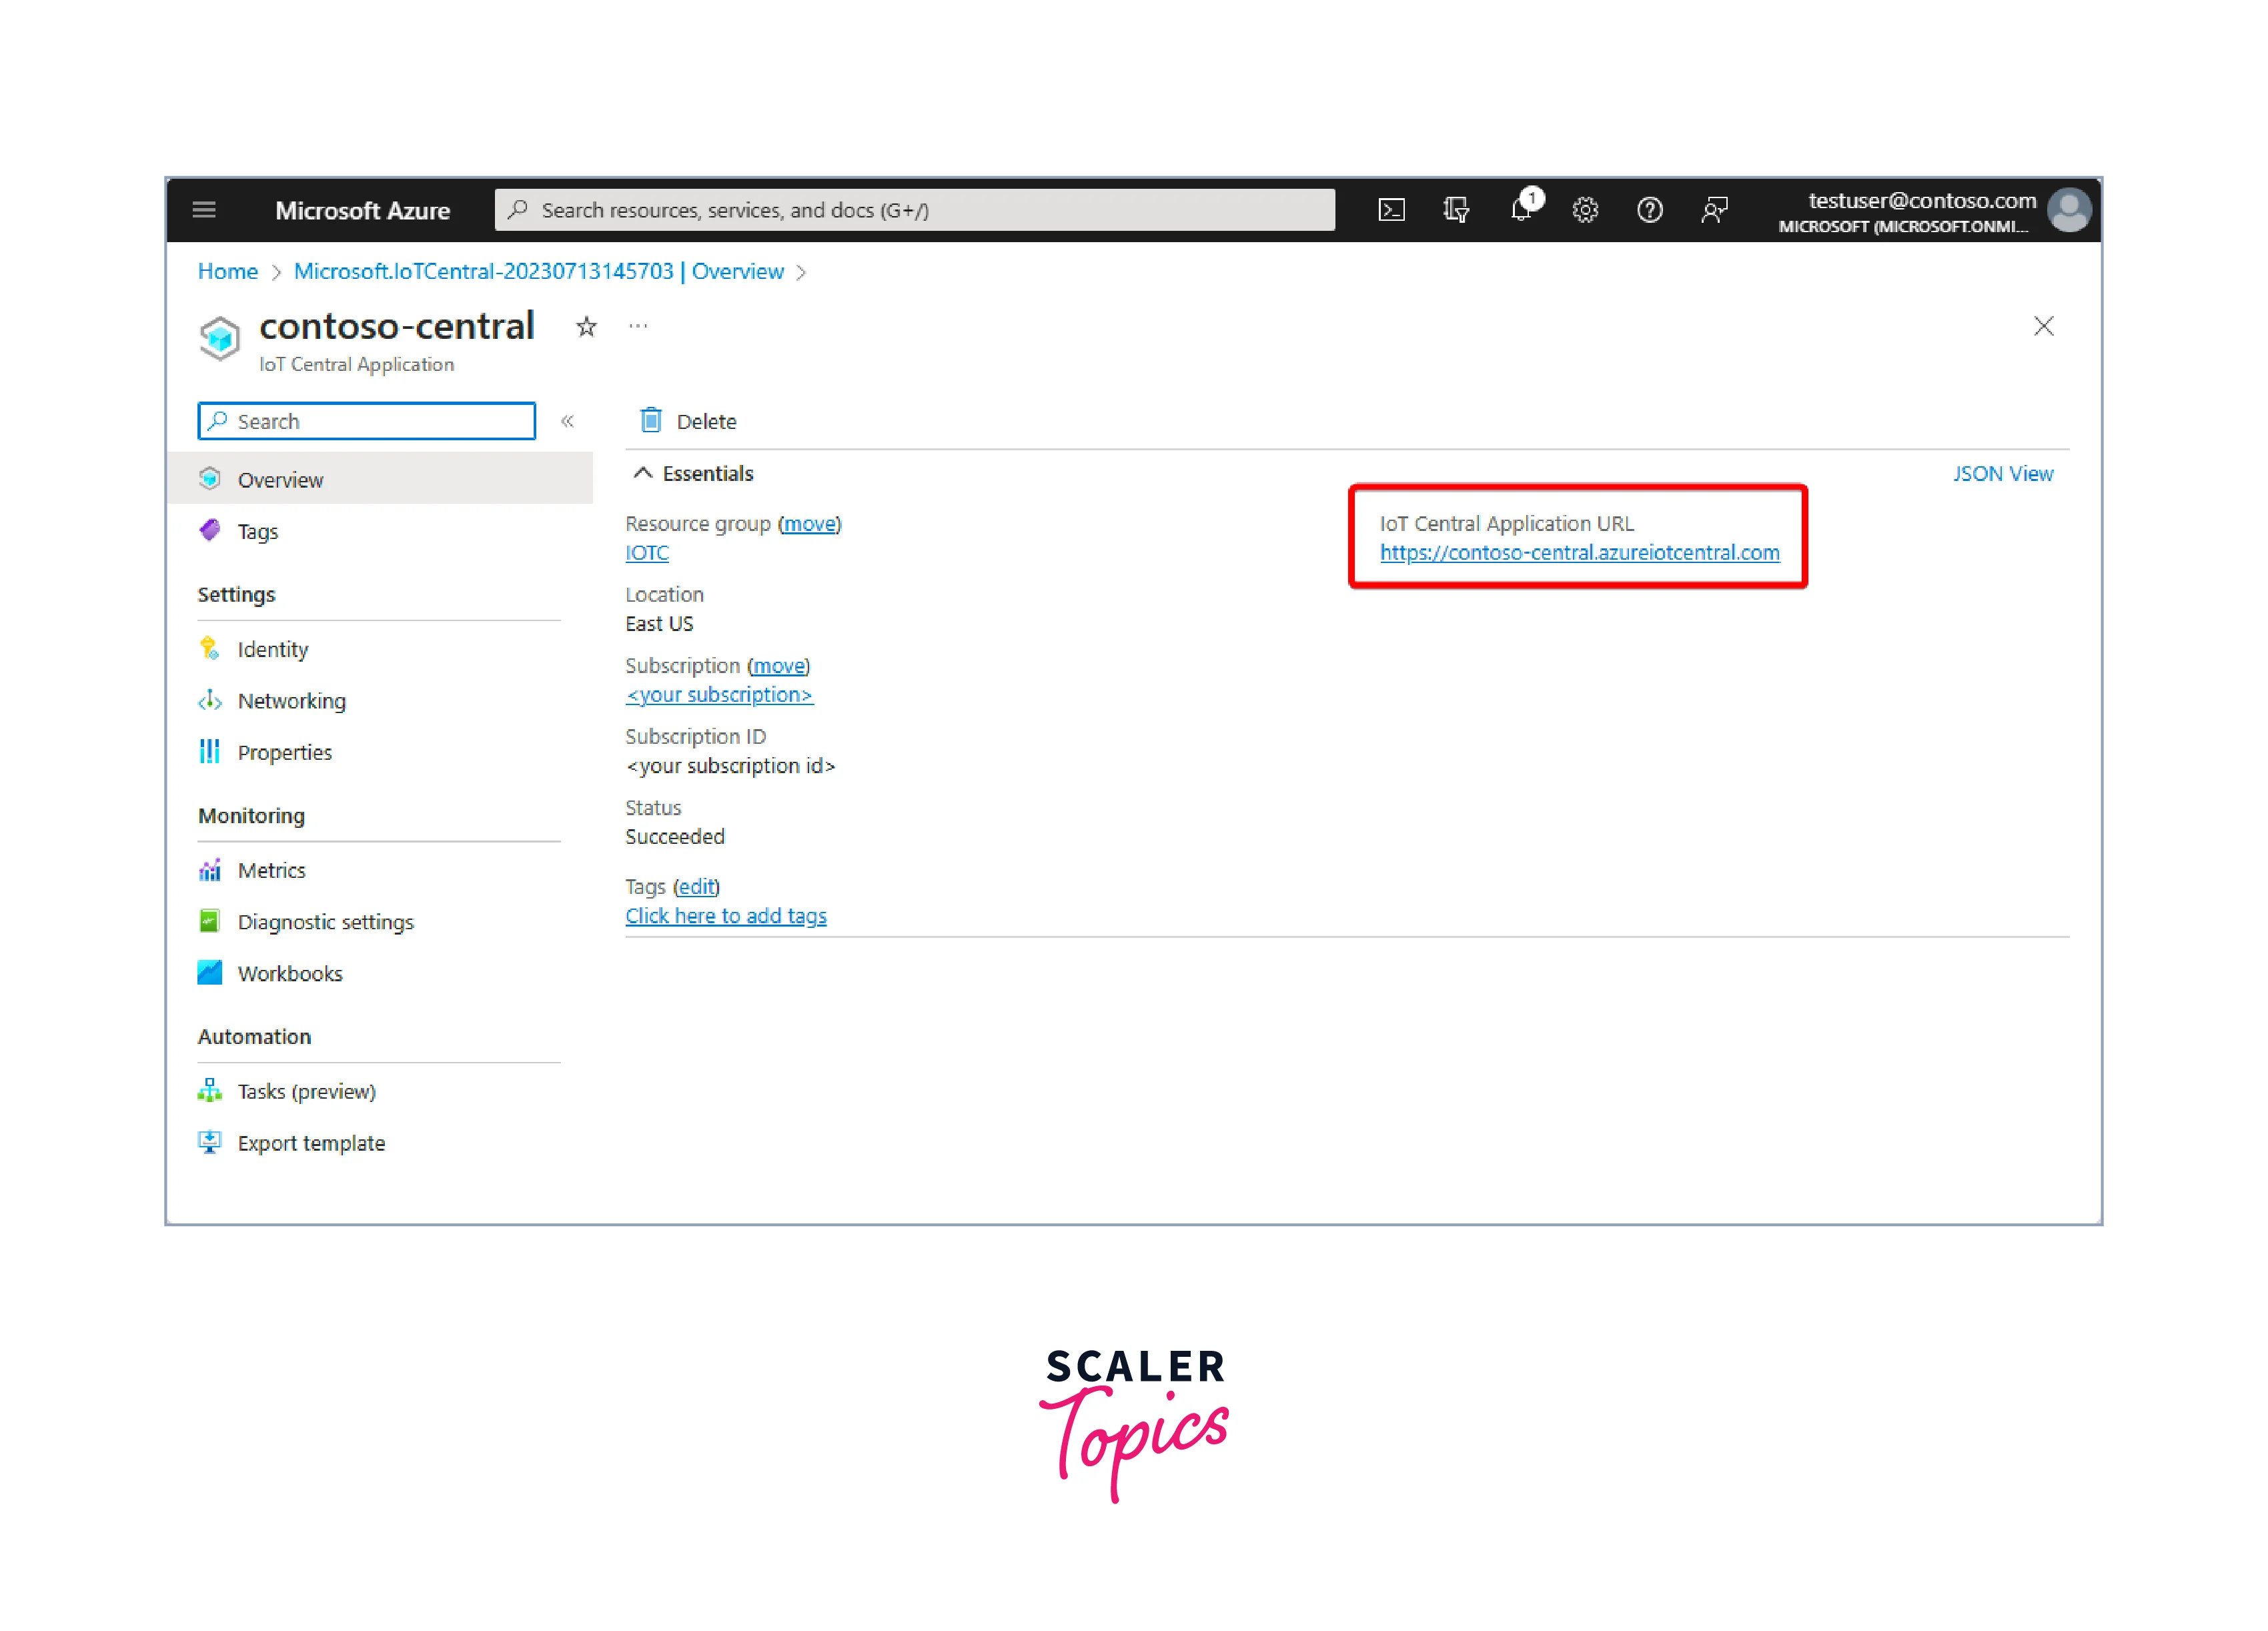Image resolution: width=2268 pixels, height=1631 pixels.
Task: Open the feedback icon in header
Action: click(1714, 210)
